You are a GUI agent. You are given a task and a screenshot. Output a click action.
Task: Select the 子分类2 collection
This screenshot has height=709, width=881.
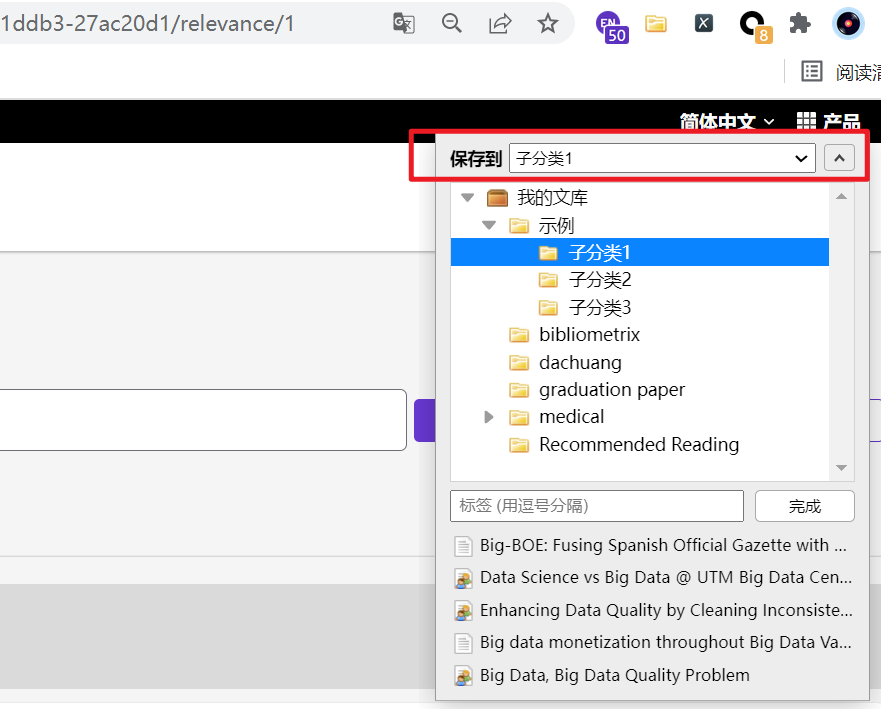pos(600,280)
